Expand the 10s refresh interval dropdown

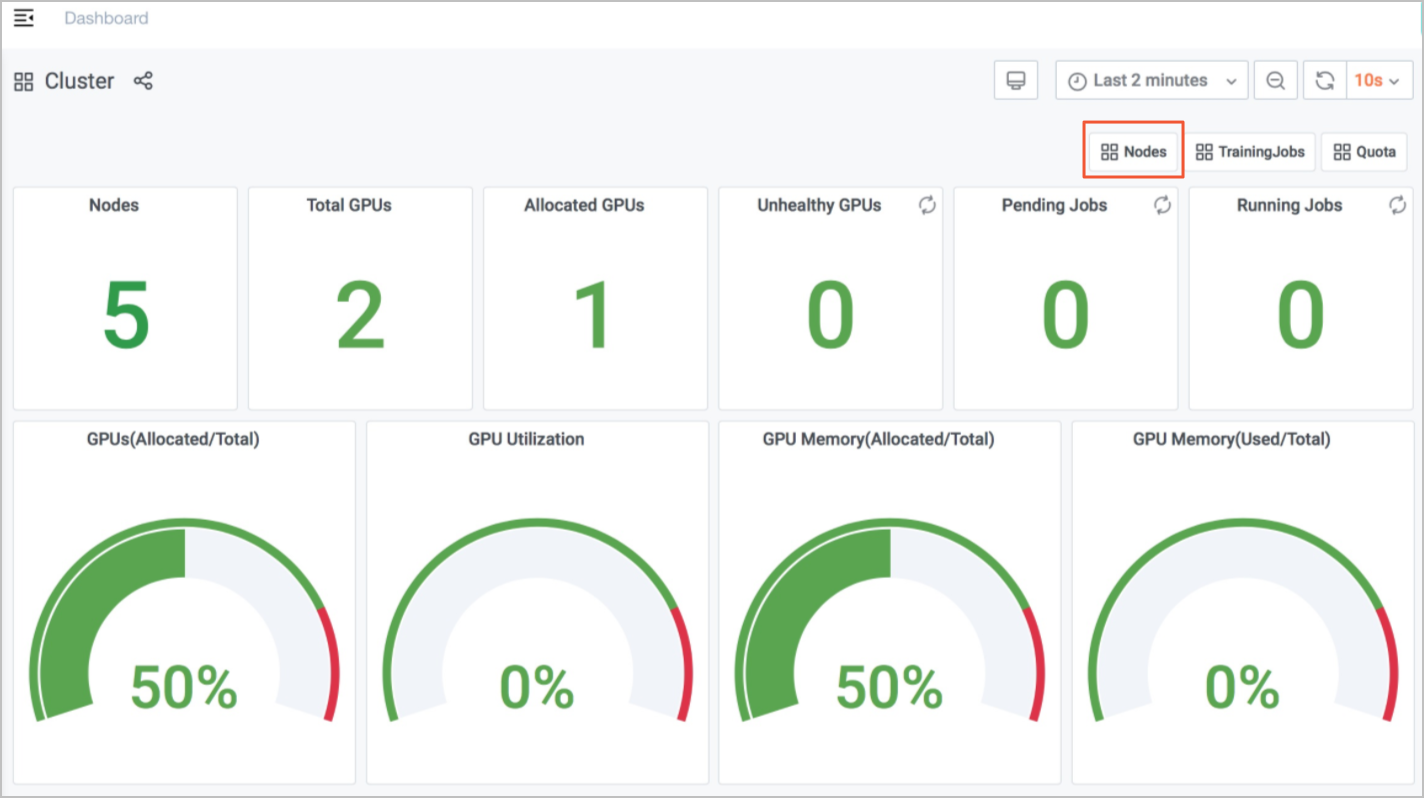1379,81
